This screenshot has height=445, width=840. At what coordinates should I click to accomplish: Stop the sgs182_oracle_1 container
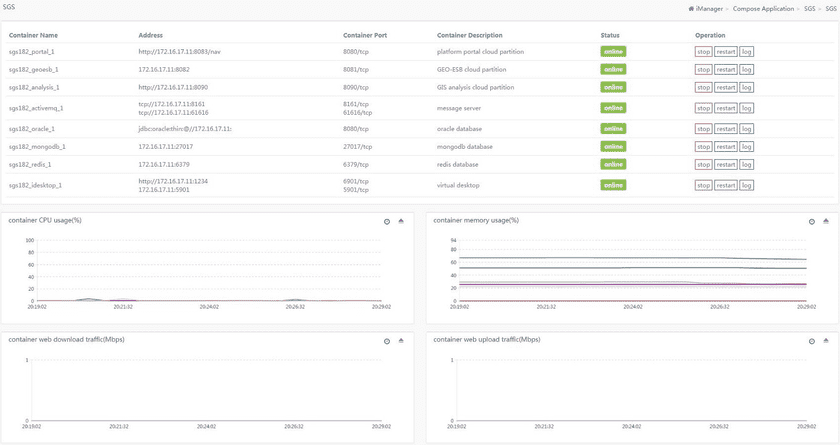704,129
